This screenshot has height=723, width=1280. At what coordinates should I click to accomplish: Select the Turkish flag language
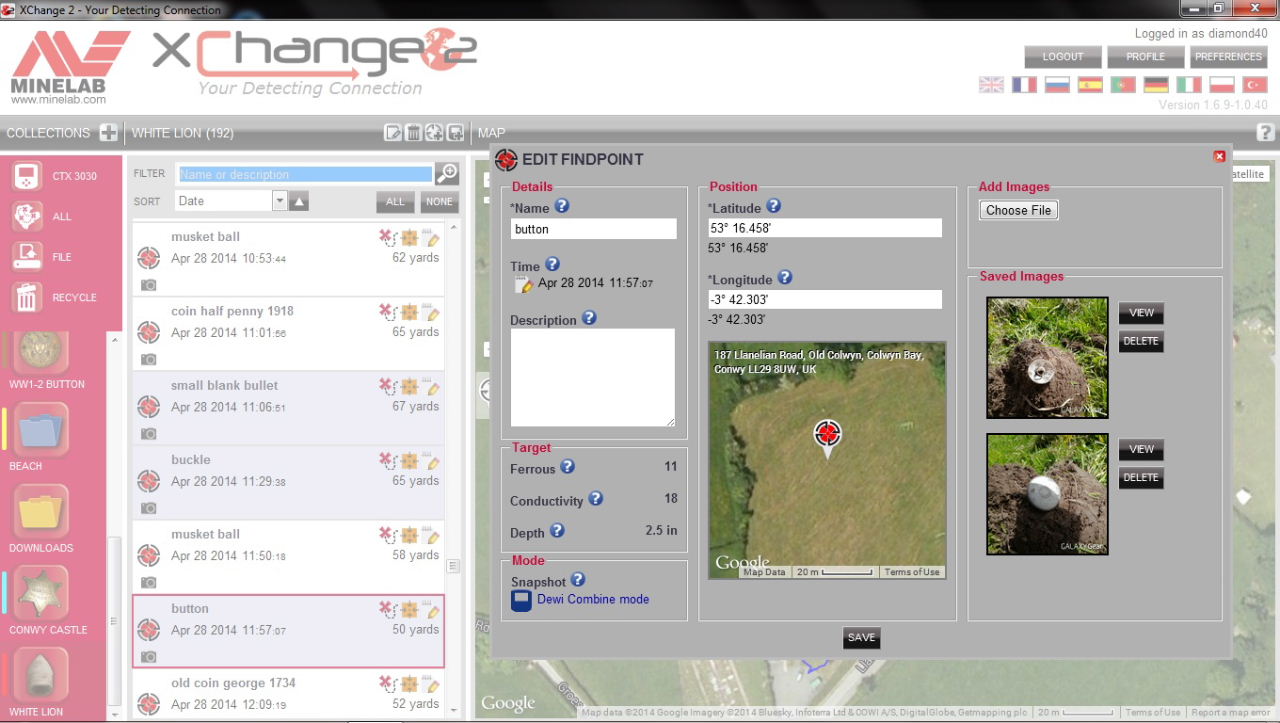[x=1255, y=85]
